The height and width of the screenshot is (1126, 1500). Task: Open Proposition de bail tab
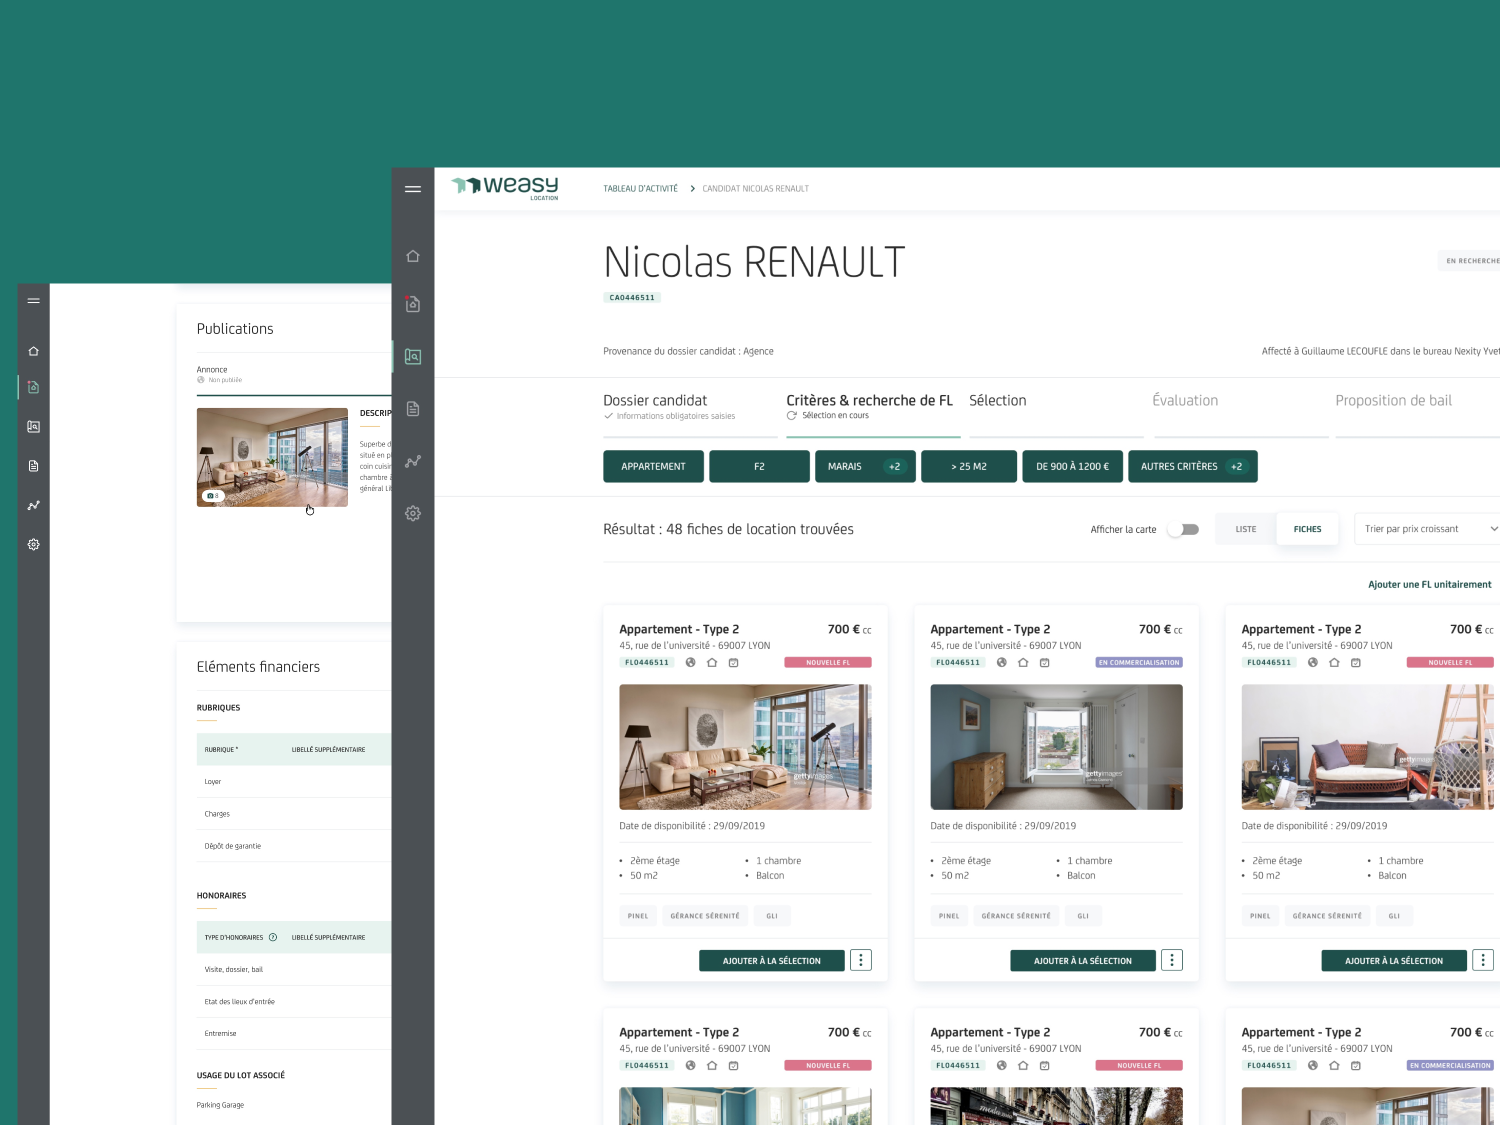point(1418,408)
